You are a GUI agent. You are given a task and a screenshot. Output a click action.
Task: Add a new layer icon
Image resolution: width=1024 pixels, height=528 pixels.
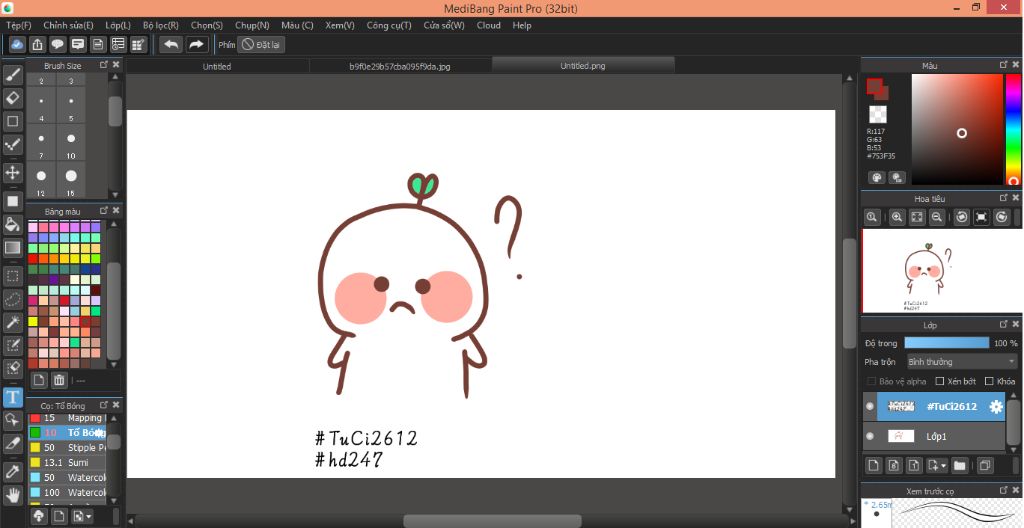872,465
